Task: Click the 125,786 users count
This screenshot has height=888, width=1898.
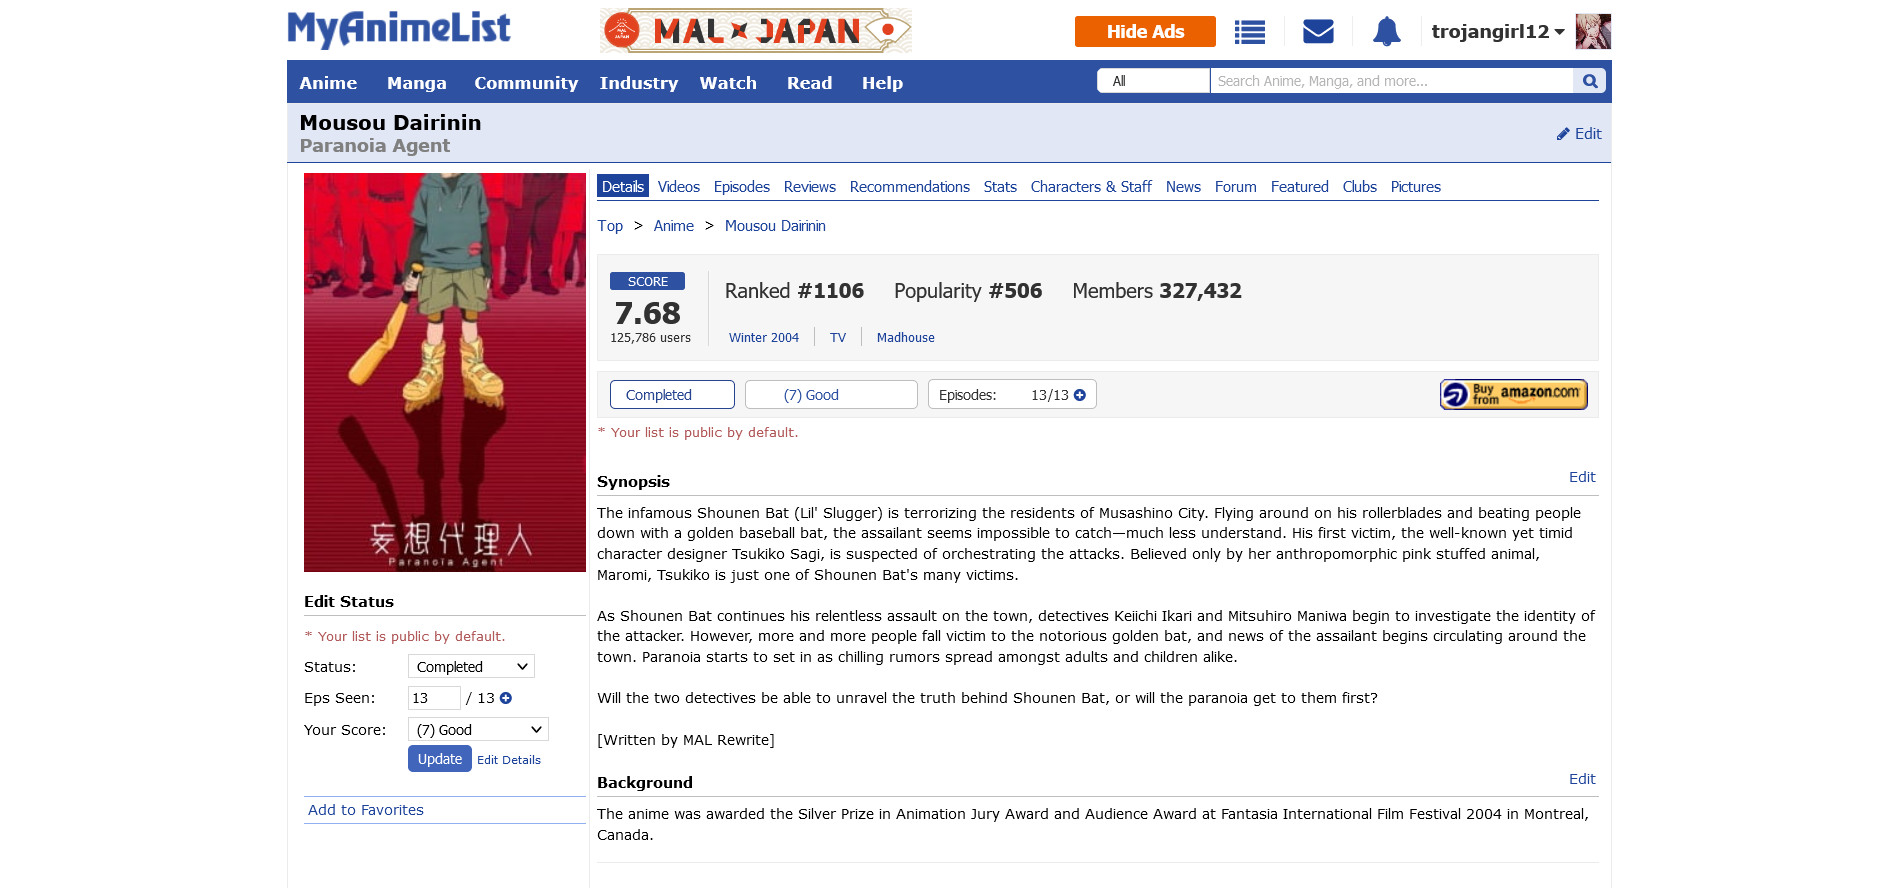Action: [x=650, y=338]
